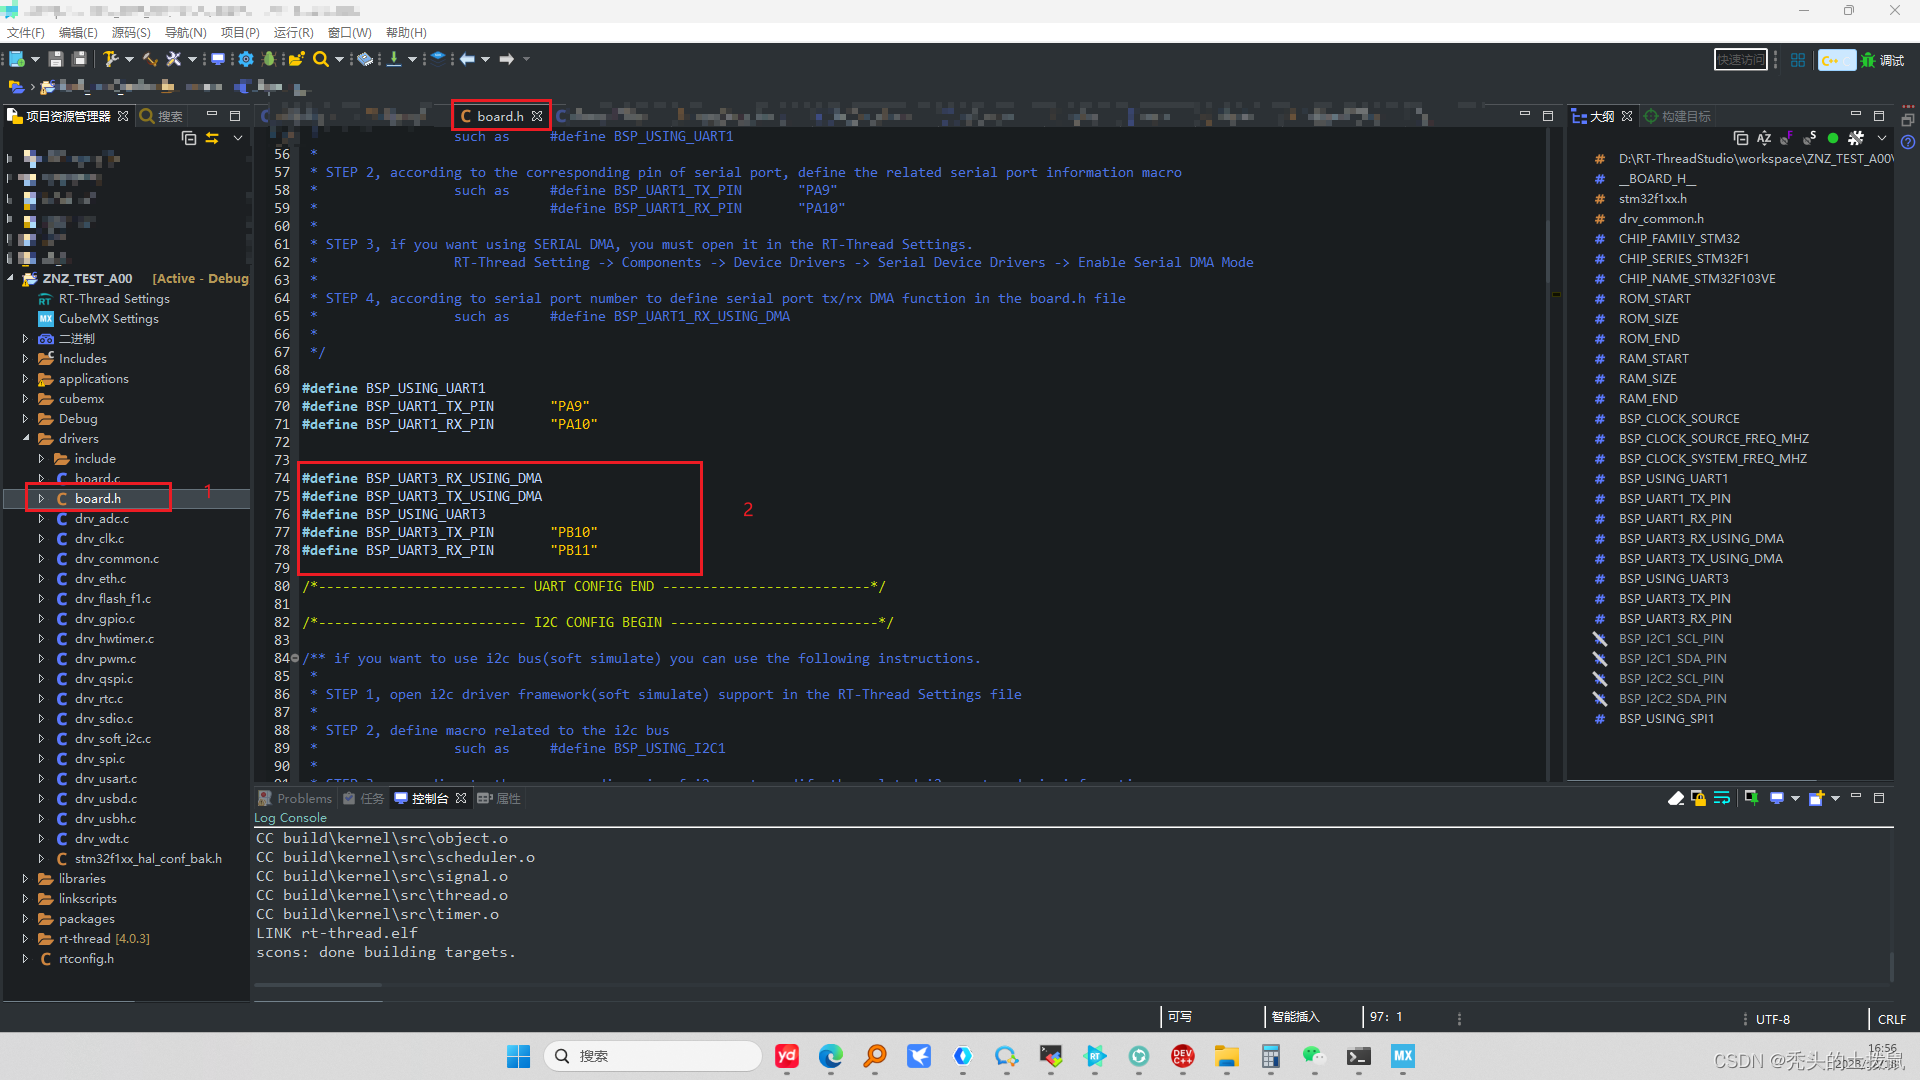Collapse all items in project explorer
The image size is (1920, 1080).
(x=189, y=138)
